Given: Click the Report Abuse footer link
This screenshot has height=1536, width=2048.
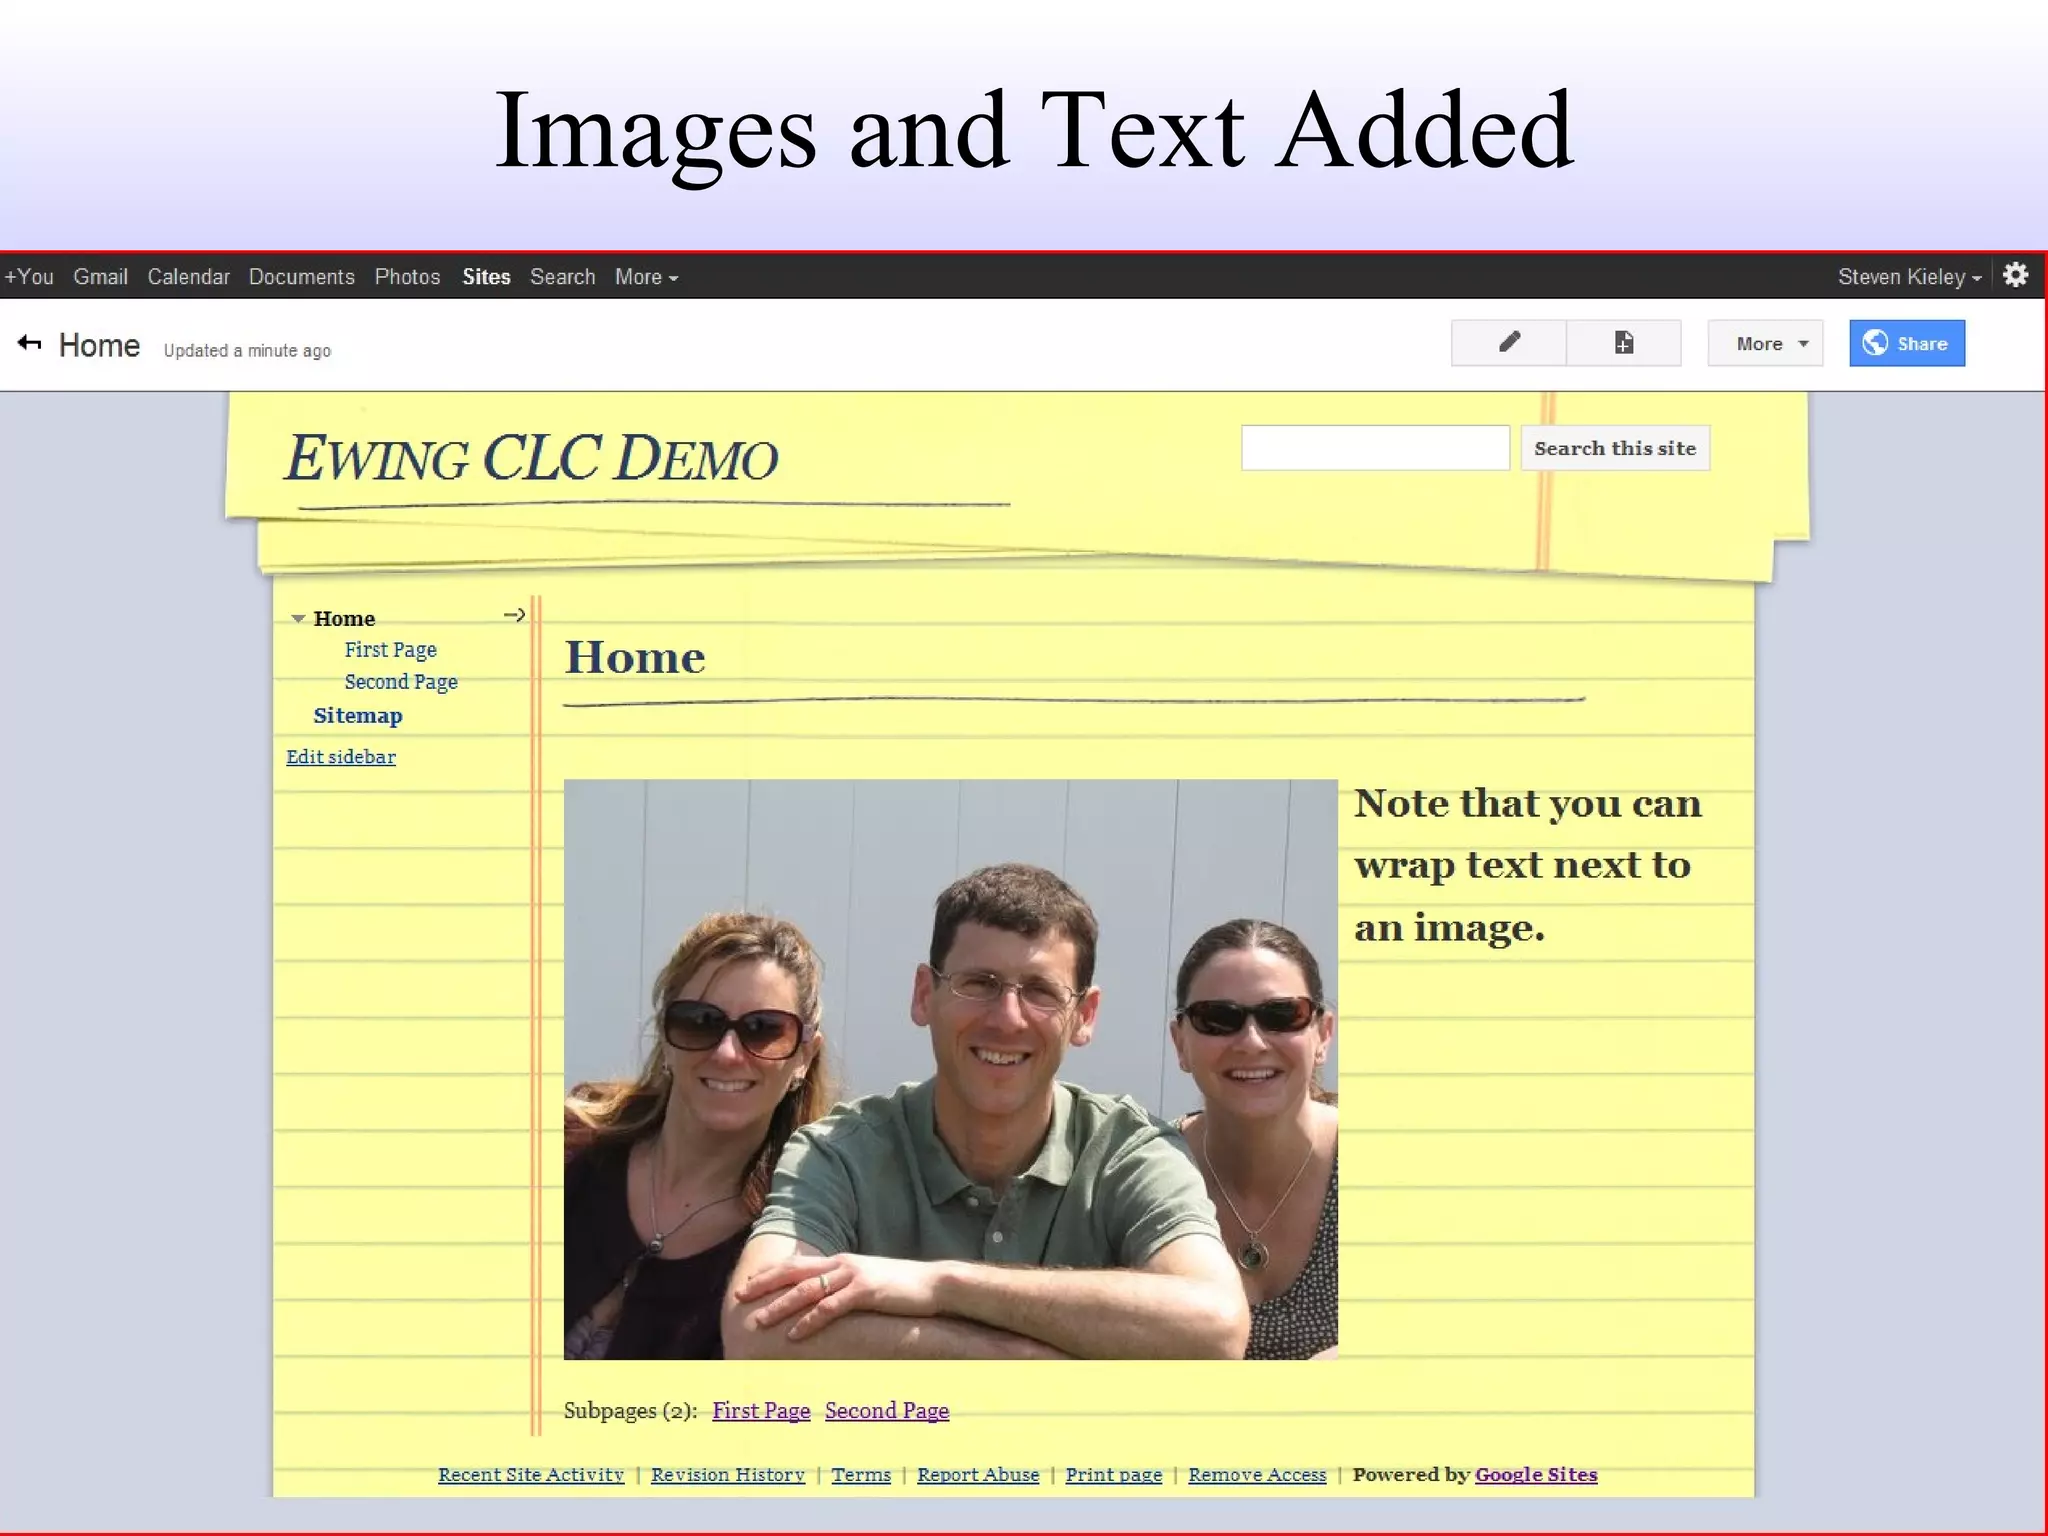Looking at the screenshot, I should coord(978,1475).
